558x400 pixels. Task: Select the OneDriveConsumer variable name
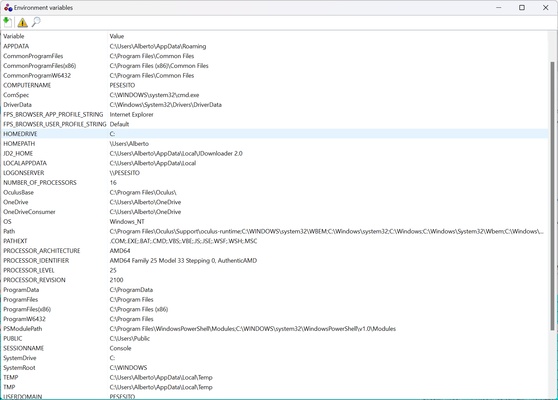point(29,212)
